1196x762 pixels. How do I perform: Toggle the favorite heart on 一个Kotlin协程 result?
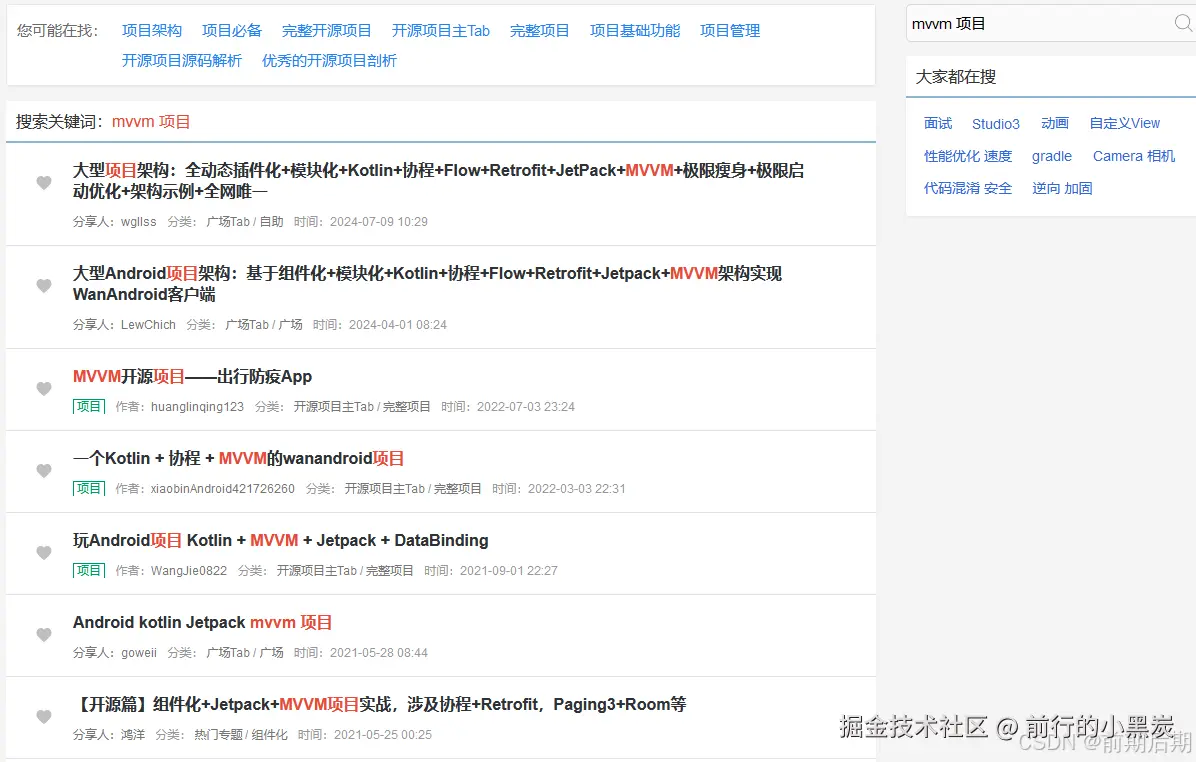click(43, 470)
